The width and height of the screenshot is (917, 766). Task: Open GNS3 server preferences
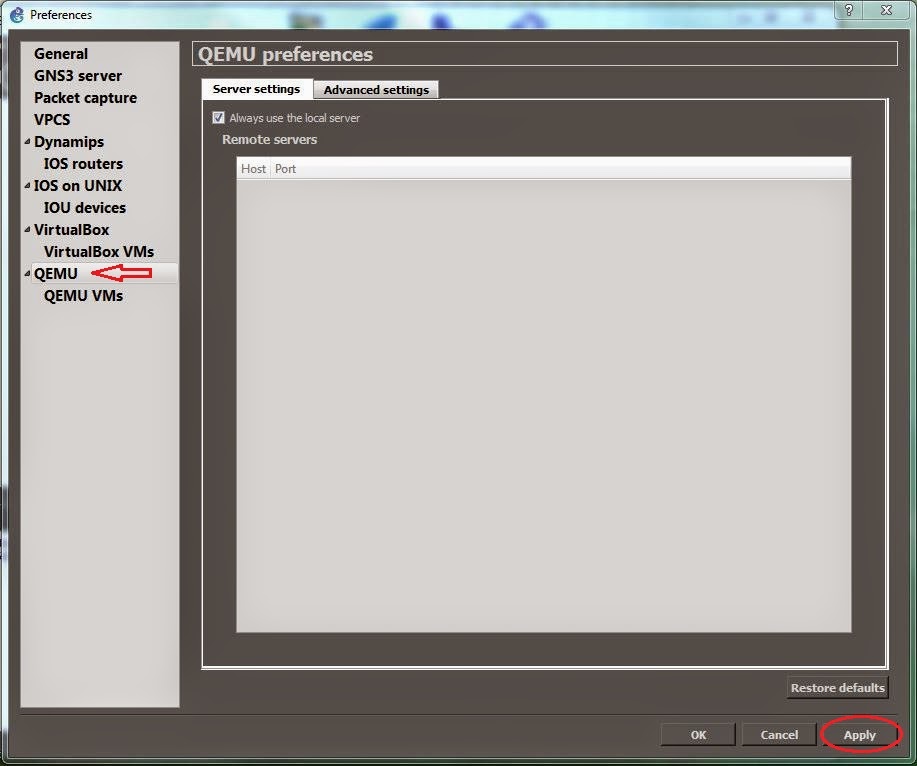pyautogui.click(x=78, y=76)
